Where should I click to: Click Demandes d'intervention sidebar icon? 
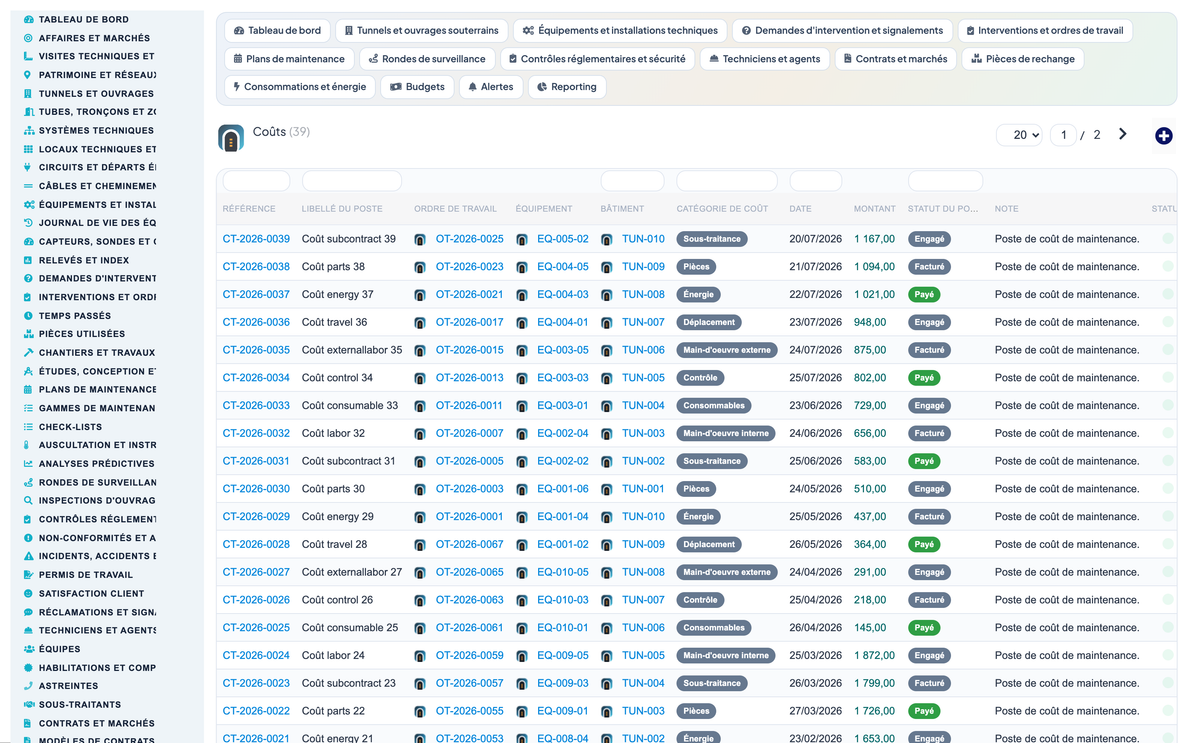point(28,278)
